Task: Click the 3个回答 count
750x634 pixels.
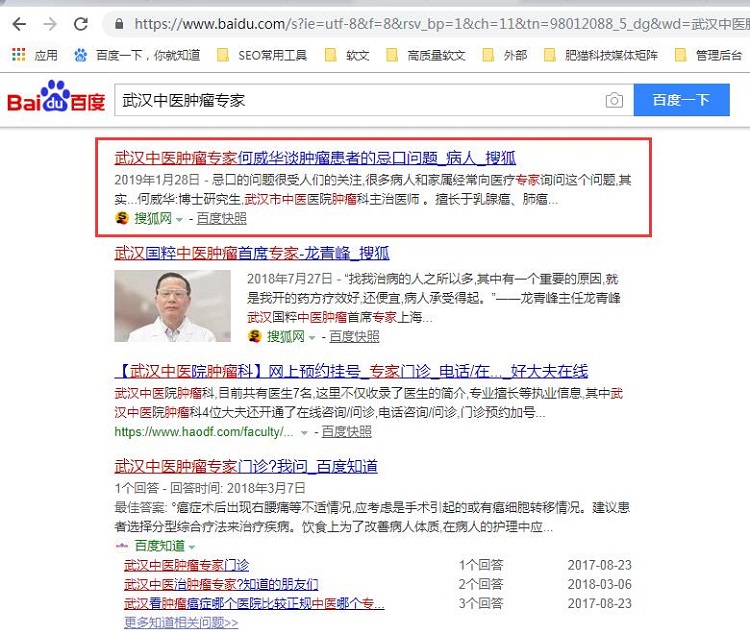Action: (481, 603)
